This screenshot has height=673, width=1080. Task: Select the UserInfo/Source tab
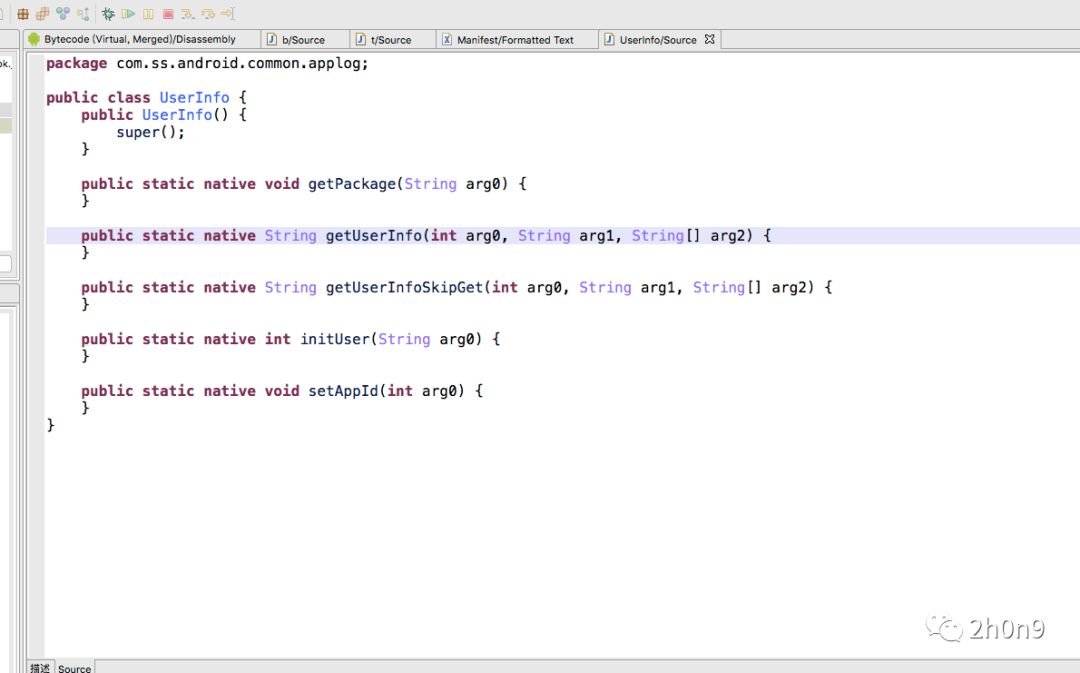[658, 40]
